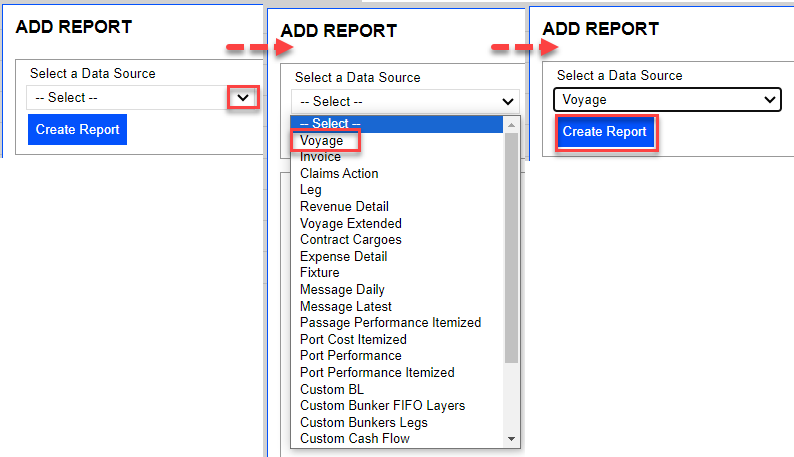Open the dropdown currently showing Voyage
The image size is (794, 457).
tap(666, 99)
